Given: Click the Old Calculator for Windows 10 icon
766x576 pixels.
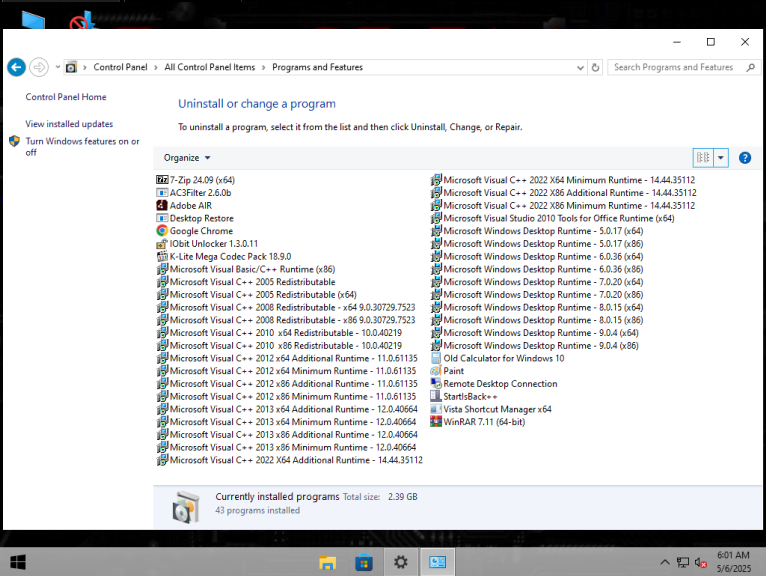Looking at the screenshot, I should coord(436,358).
